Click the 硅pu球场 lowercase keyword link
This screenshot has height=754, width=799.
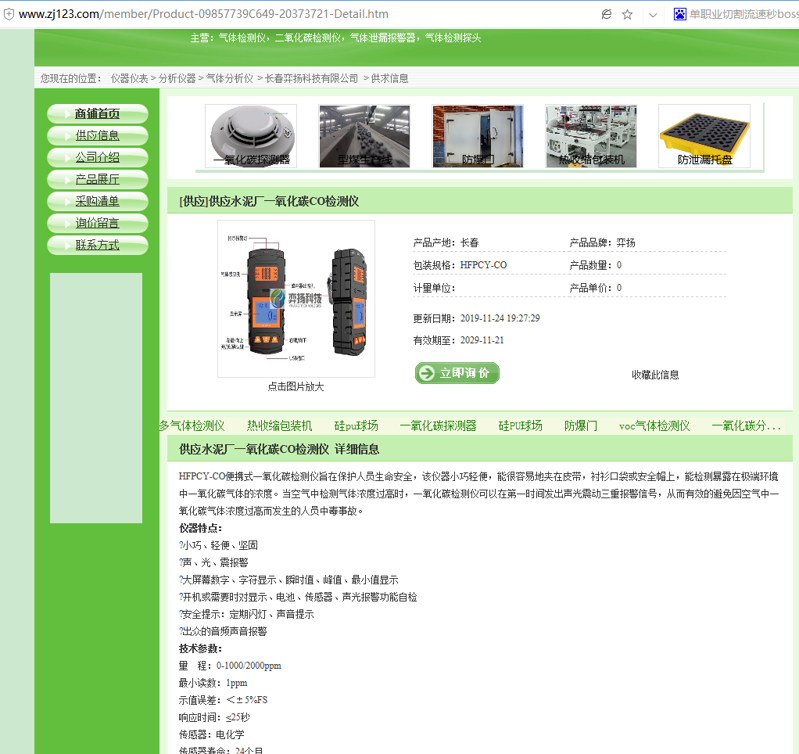[x=356, y=426]
